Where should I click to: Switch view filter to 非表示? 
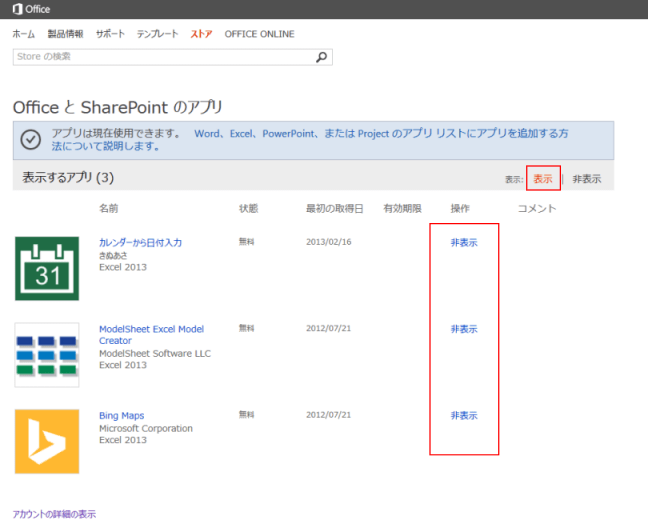click(x=587, y=179)
